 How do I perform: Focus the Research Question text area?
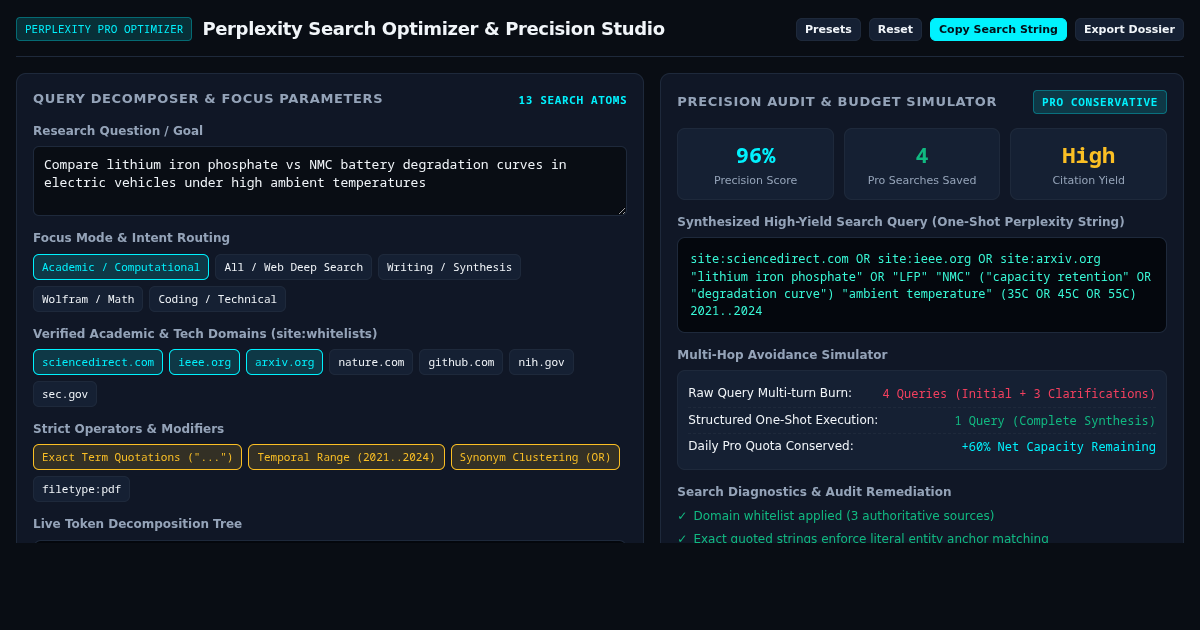pyautogui.click(x=330, y=181)
